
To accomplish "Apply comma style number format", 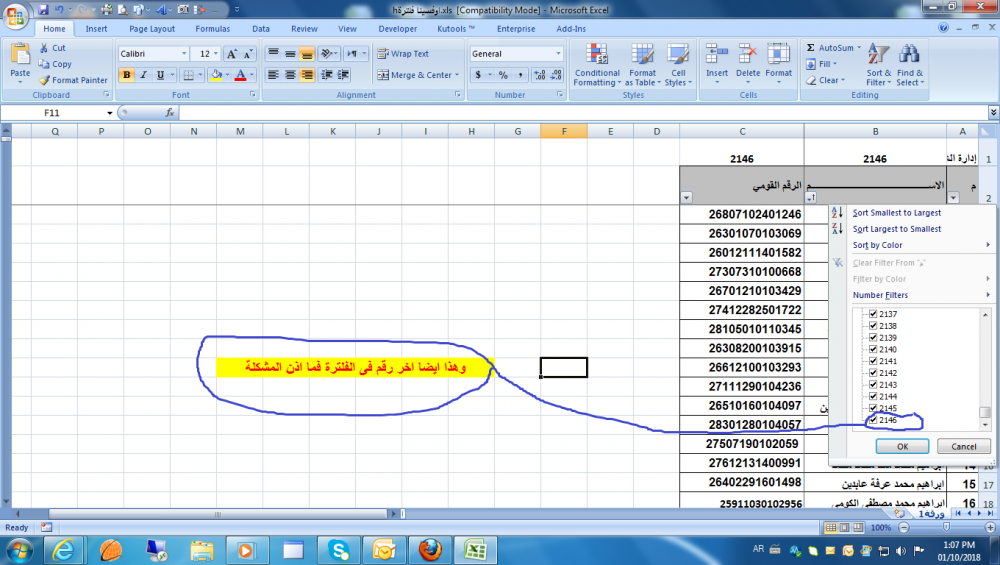I will (520, 75).
